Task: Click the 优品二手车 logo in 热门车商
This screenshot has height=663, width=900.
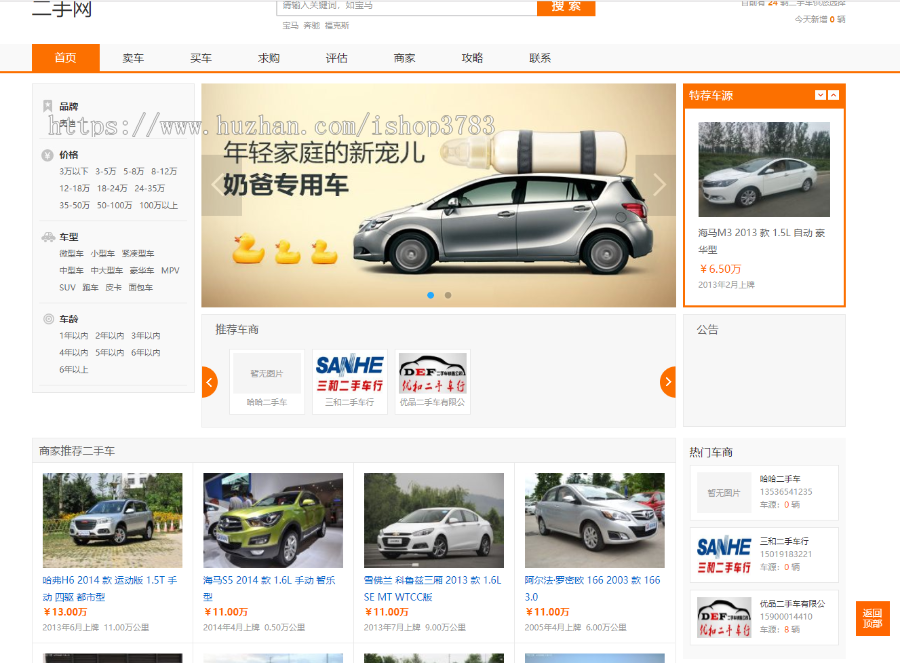Action: click(x=723, y=618)
